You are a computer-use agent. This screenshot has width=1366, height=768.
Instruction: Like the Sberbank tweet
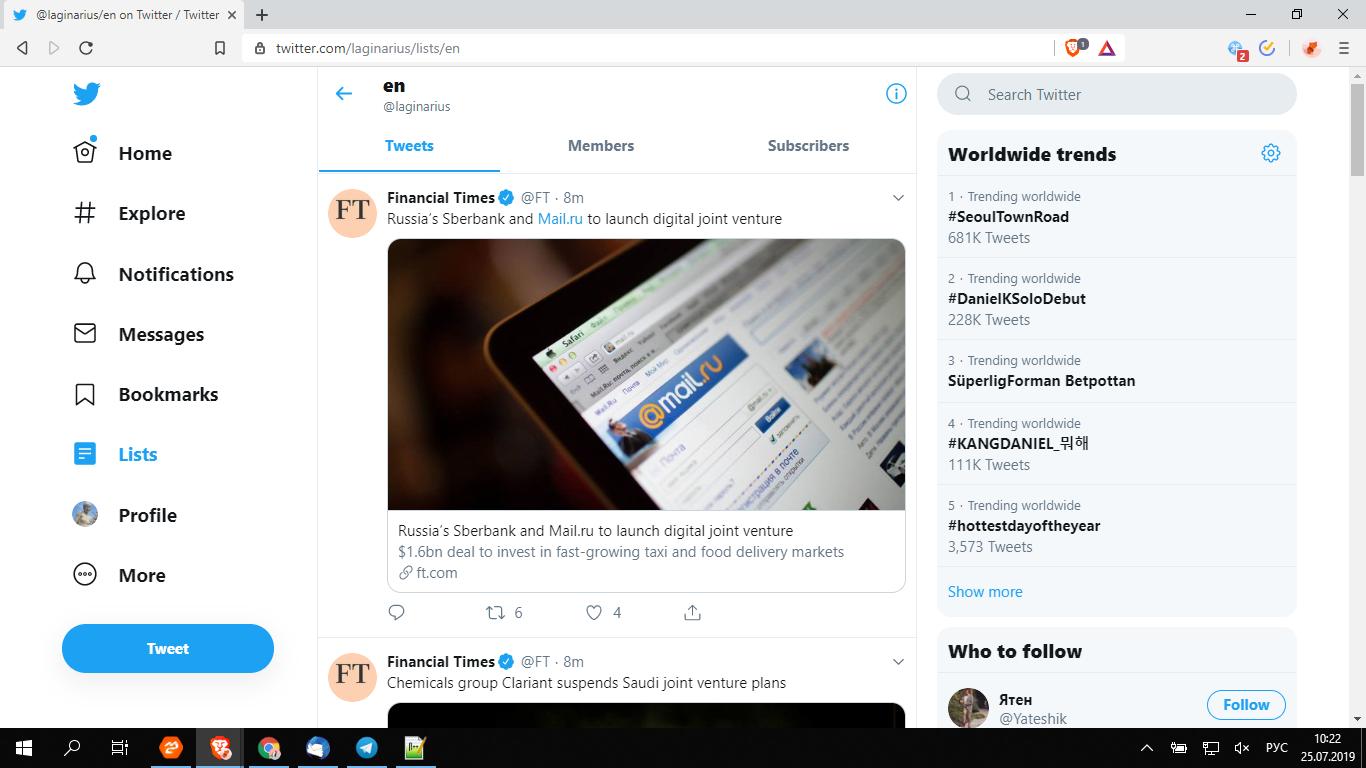(x=594, y=612)
